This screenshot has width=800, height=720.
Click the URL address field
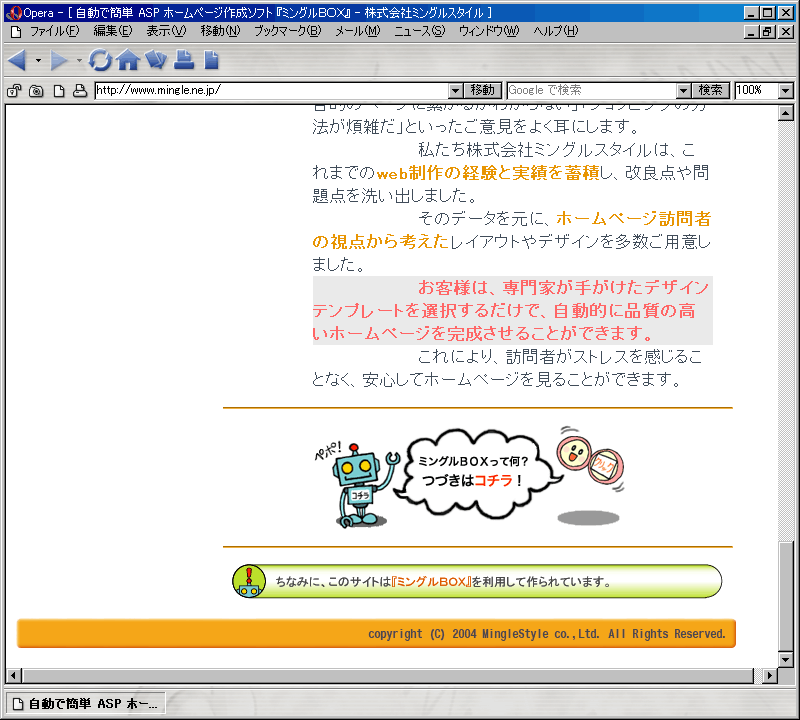click(x=272, y=90)
